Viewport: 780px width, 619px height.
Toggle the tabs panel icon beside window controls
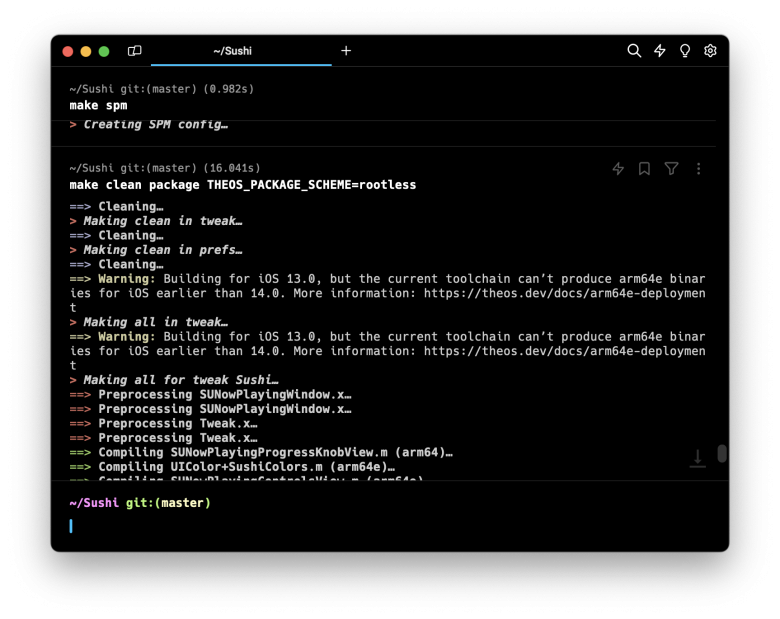[x=134, y=51]
